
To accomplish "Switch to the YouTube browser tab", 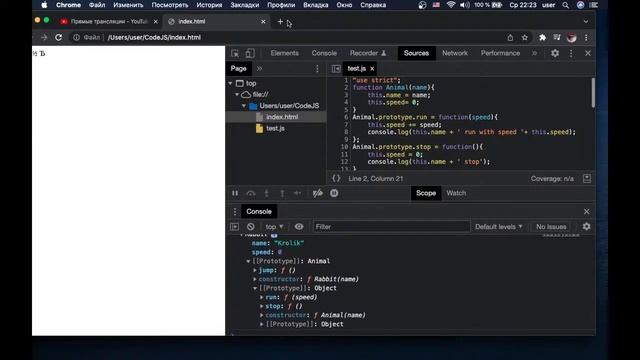I will [x=109, y=22].
